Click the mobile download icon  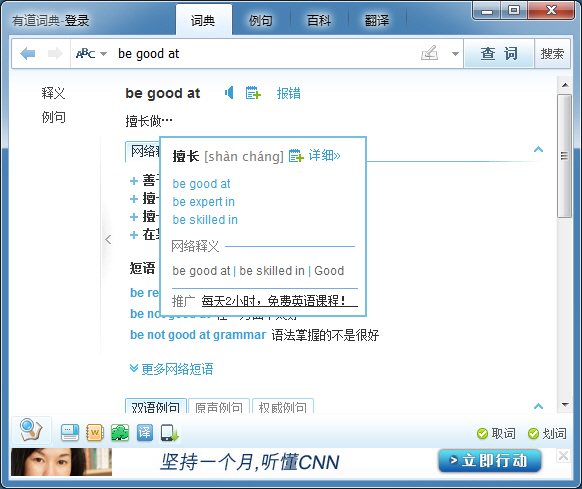tap(170, 433)
